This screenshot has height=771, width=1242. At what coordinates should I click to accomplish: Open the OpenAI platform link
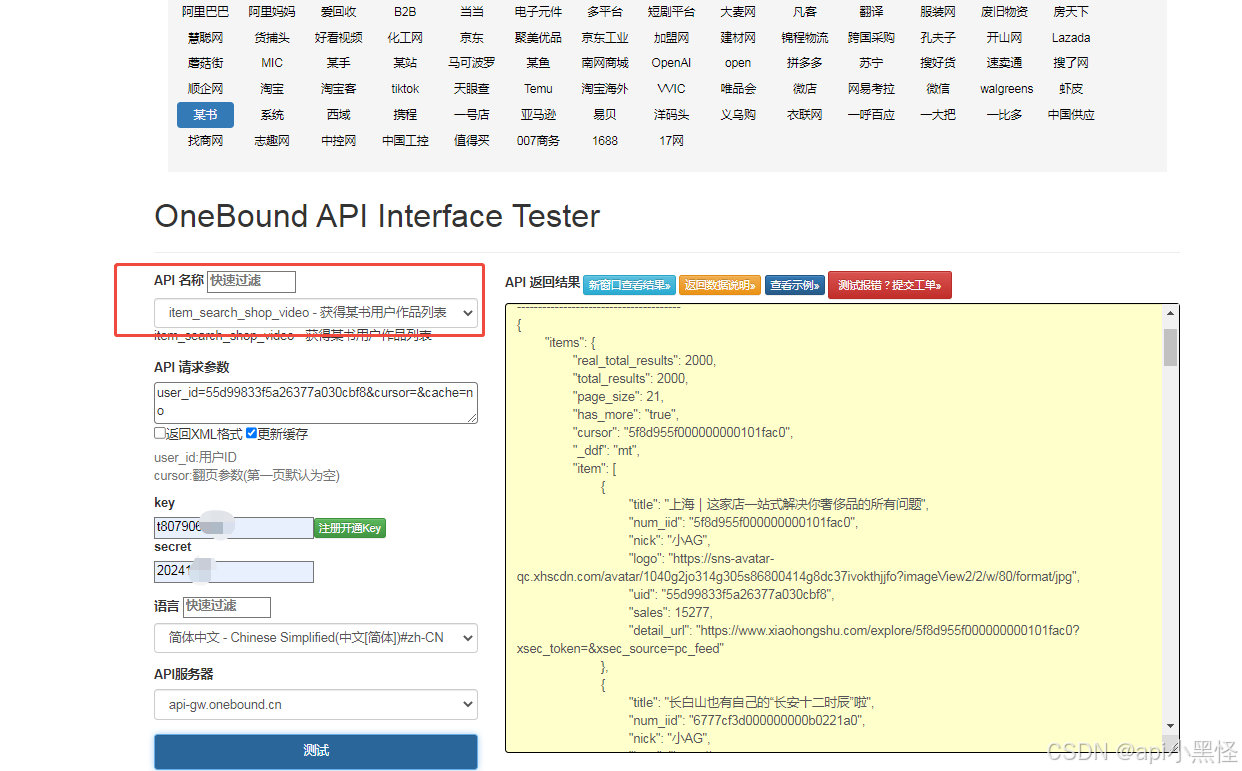pos(671,63)
